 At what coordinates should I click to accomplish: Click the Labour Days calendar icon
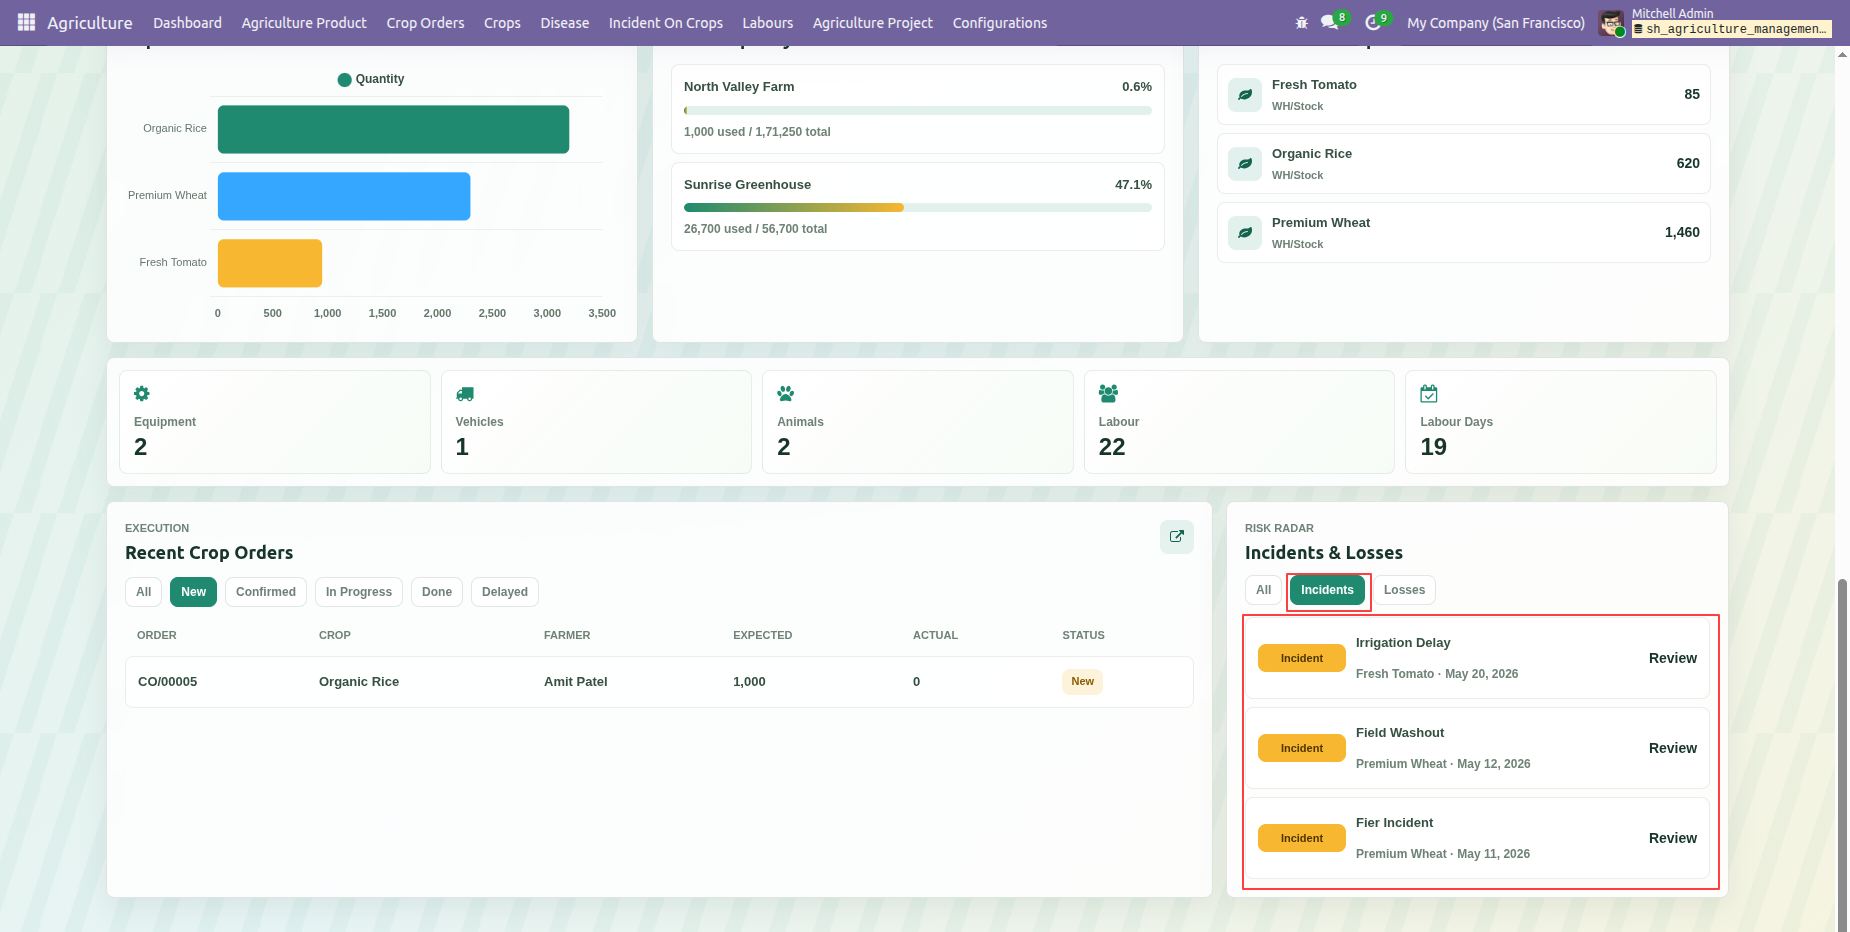click(x=1429, y=394)
